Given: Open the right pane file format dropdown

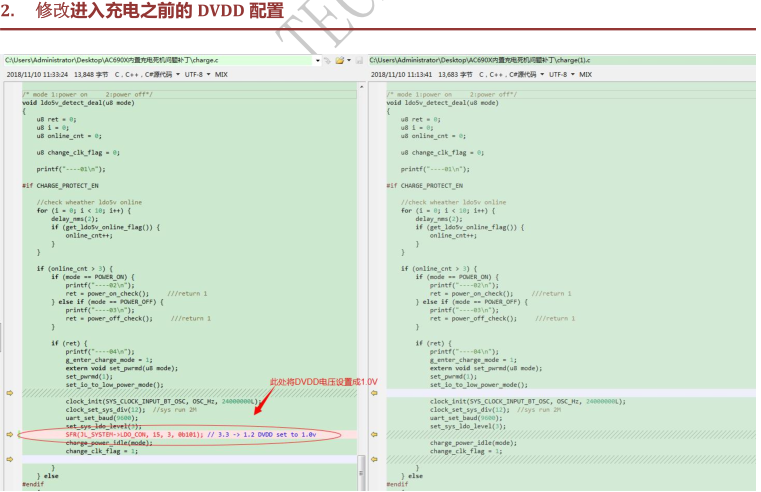Looking at the screenshot, I should pyautogui.click(x=512, y=74).
